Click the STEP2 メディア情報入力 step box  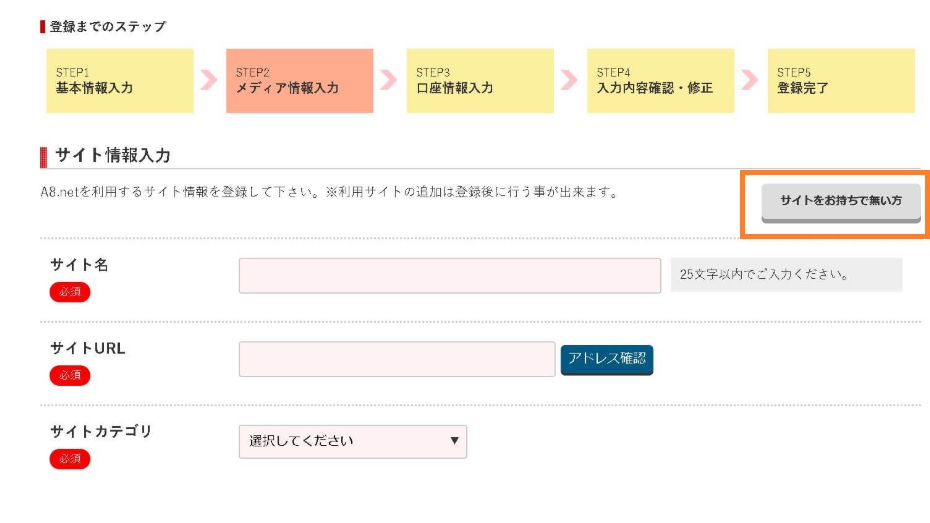point(299,81)
